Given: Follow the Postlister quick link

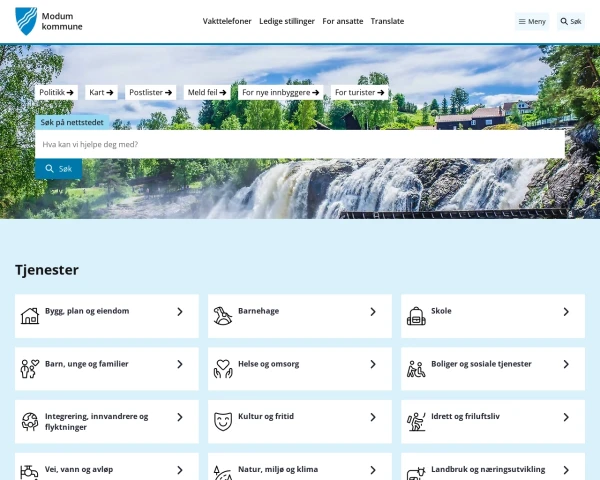Looking at the screenshot, I should [x=150, y=92].
